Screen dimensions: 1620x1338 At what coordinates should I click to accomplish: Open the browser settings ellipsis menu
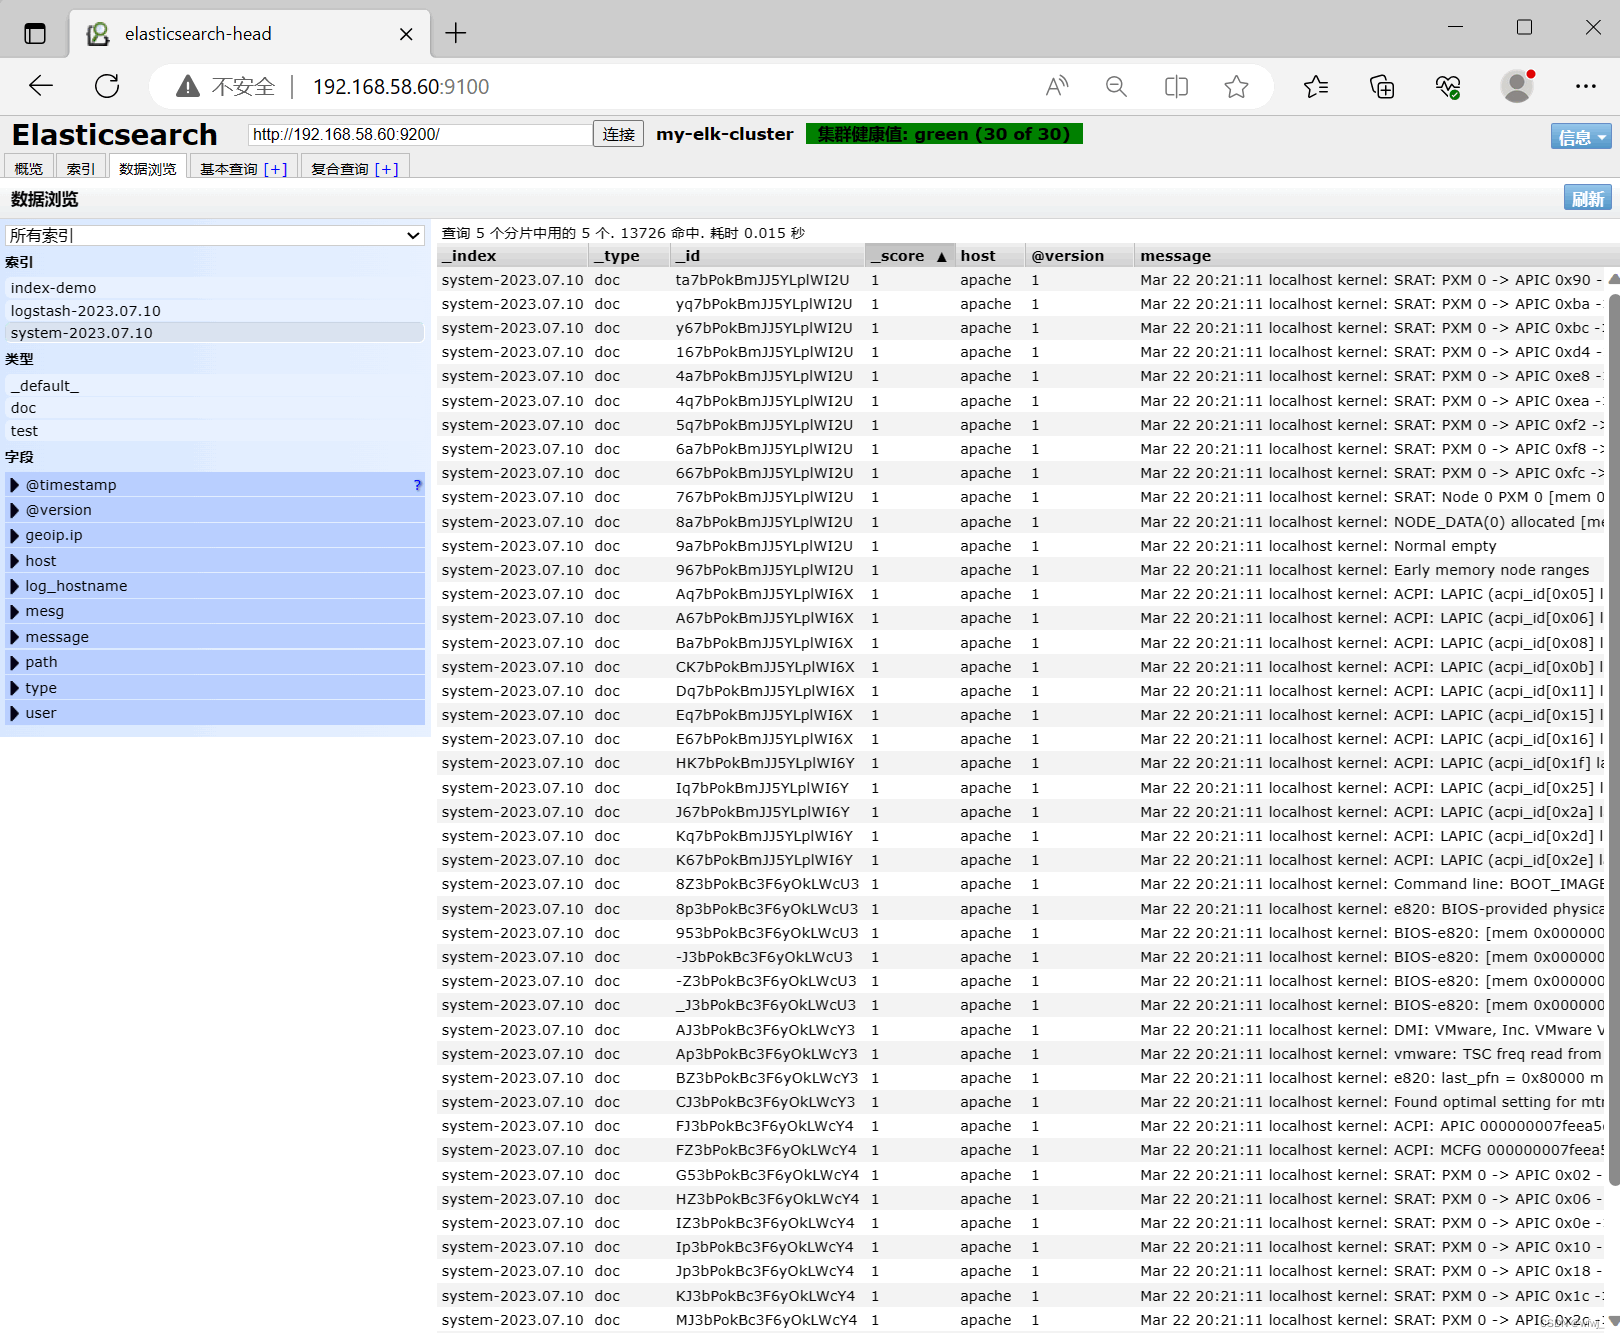1585,87
